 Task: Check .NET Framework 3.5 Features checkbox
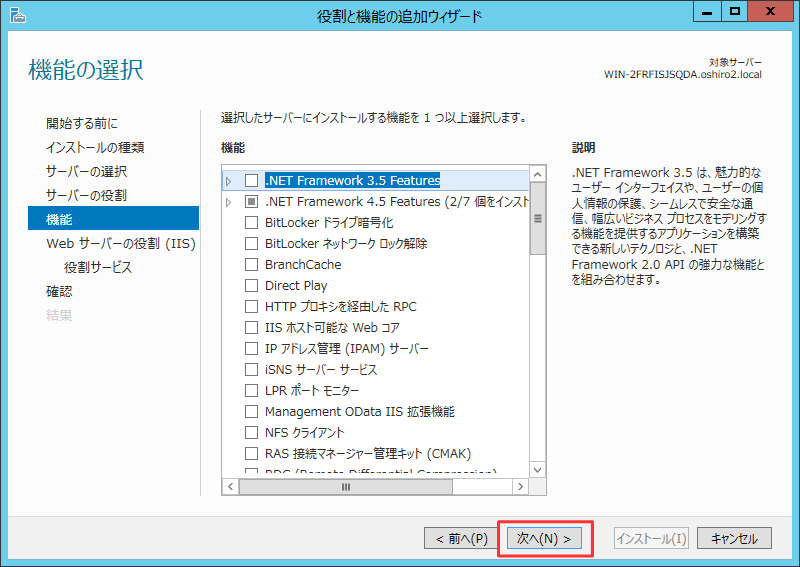click(252, 181)
